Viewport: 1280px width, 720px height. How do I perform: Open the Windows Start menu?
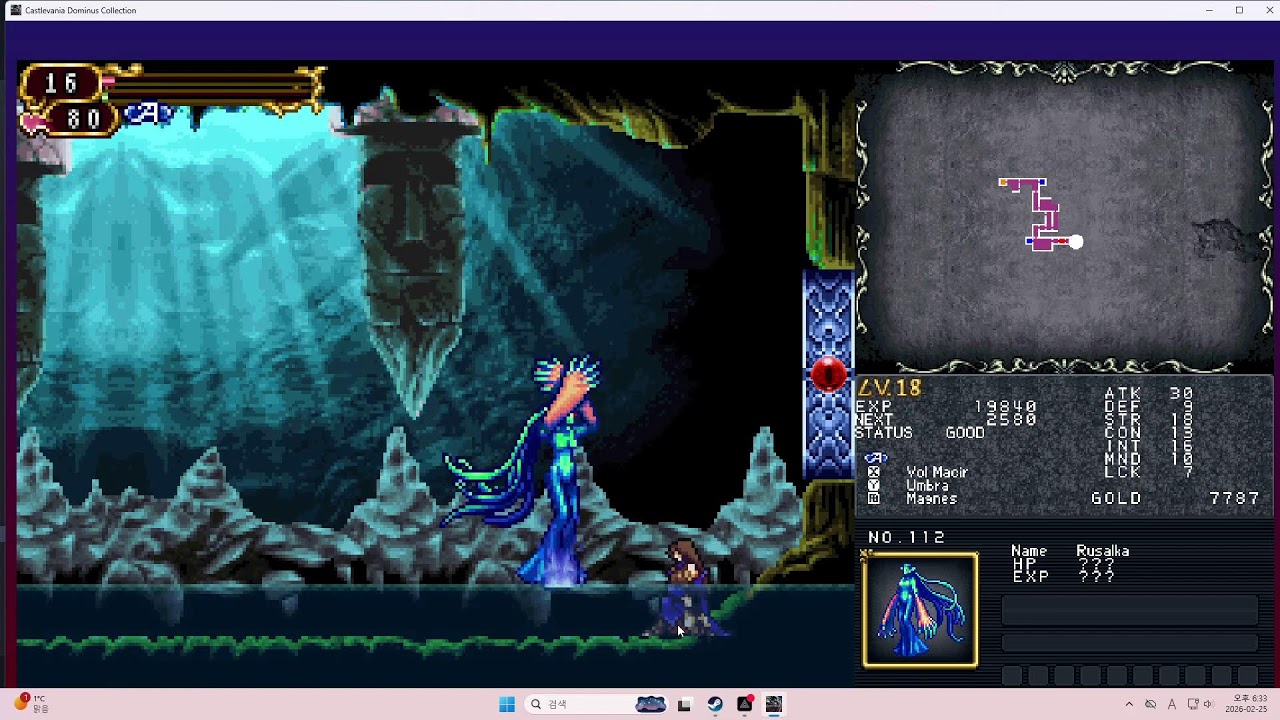pos(507,704)
